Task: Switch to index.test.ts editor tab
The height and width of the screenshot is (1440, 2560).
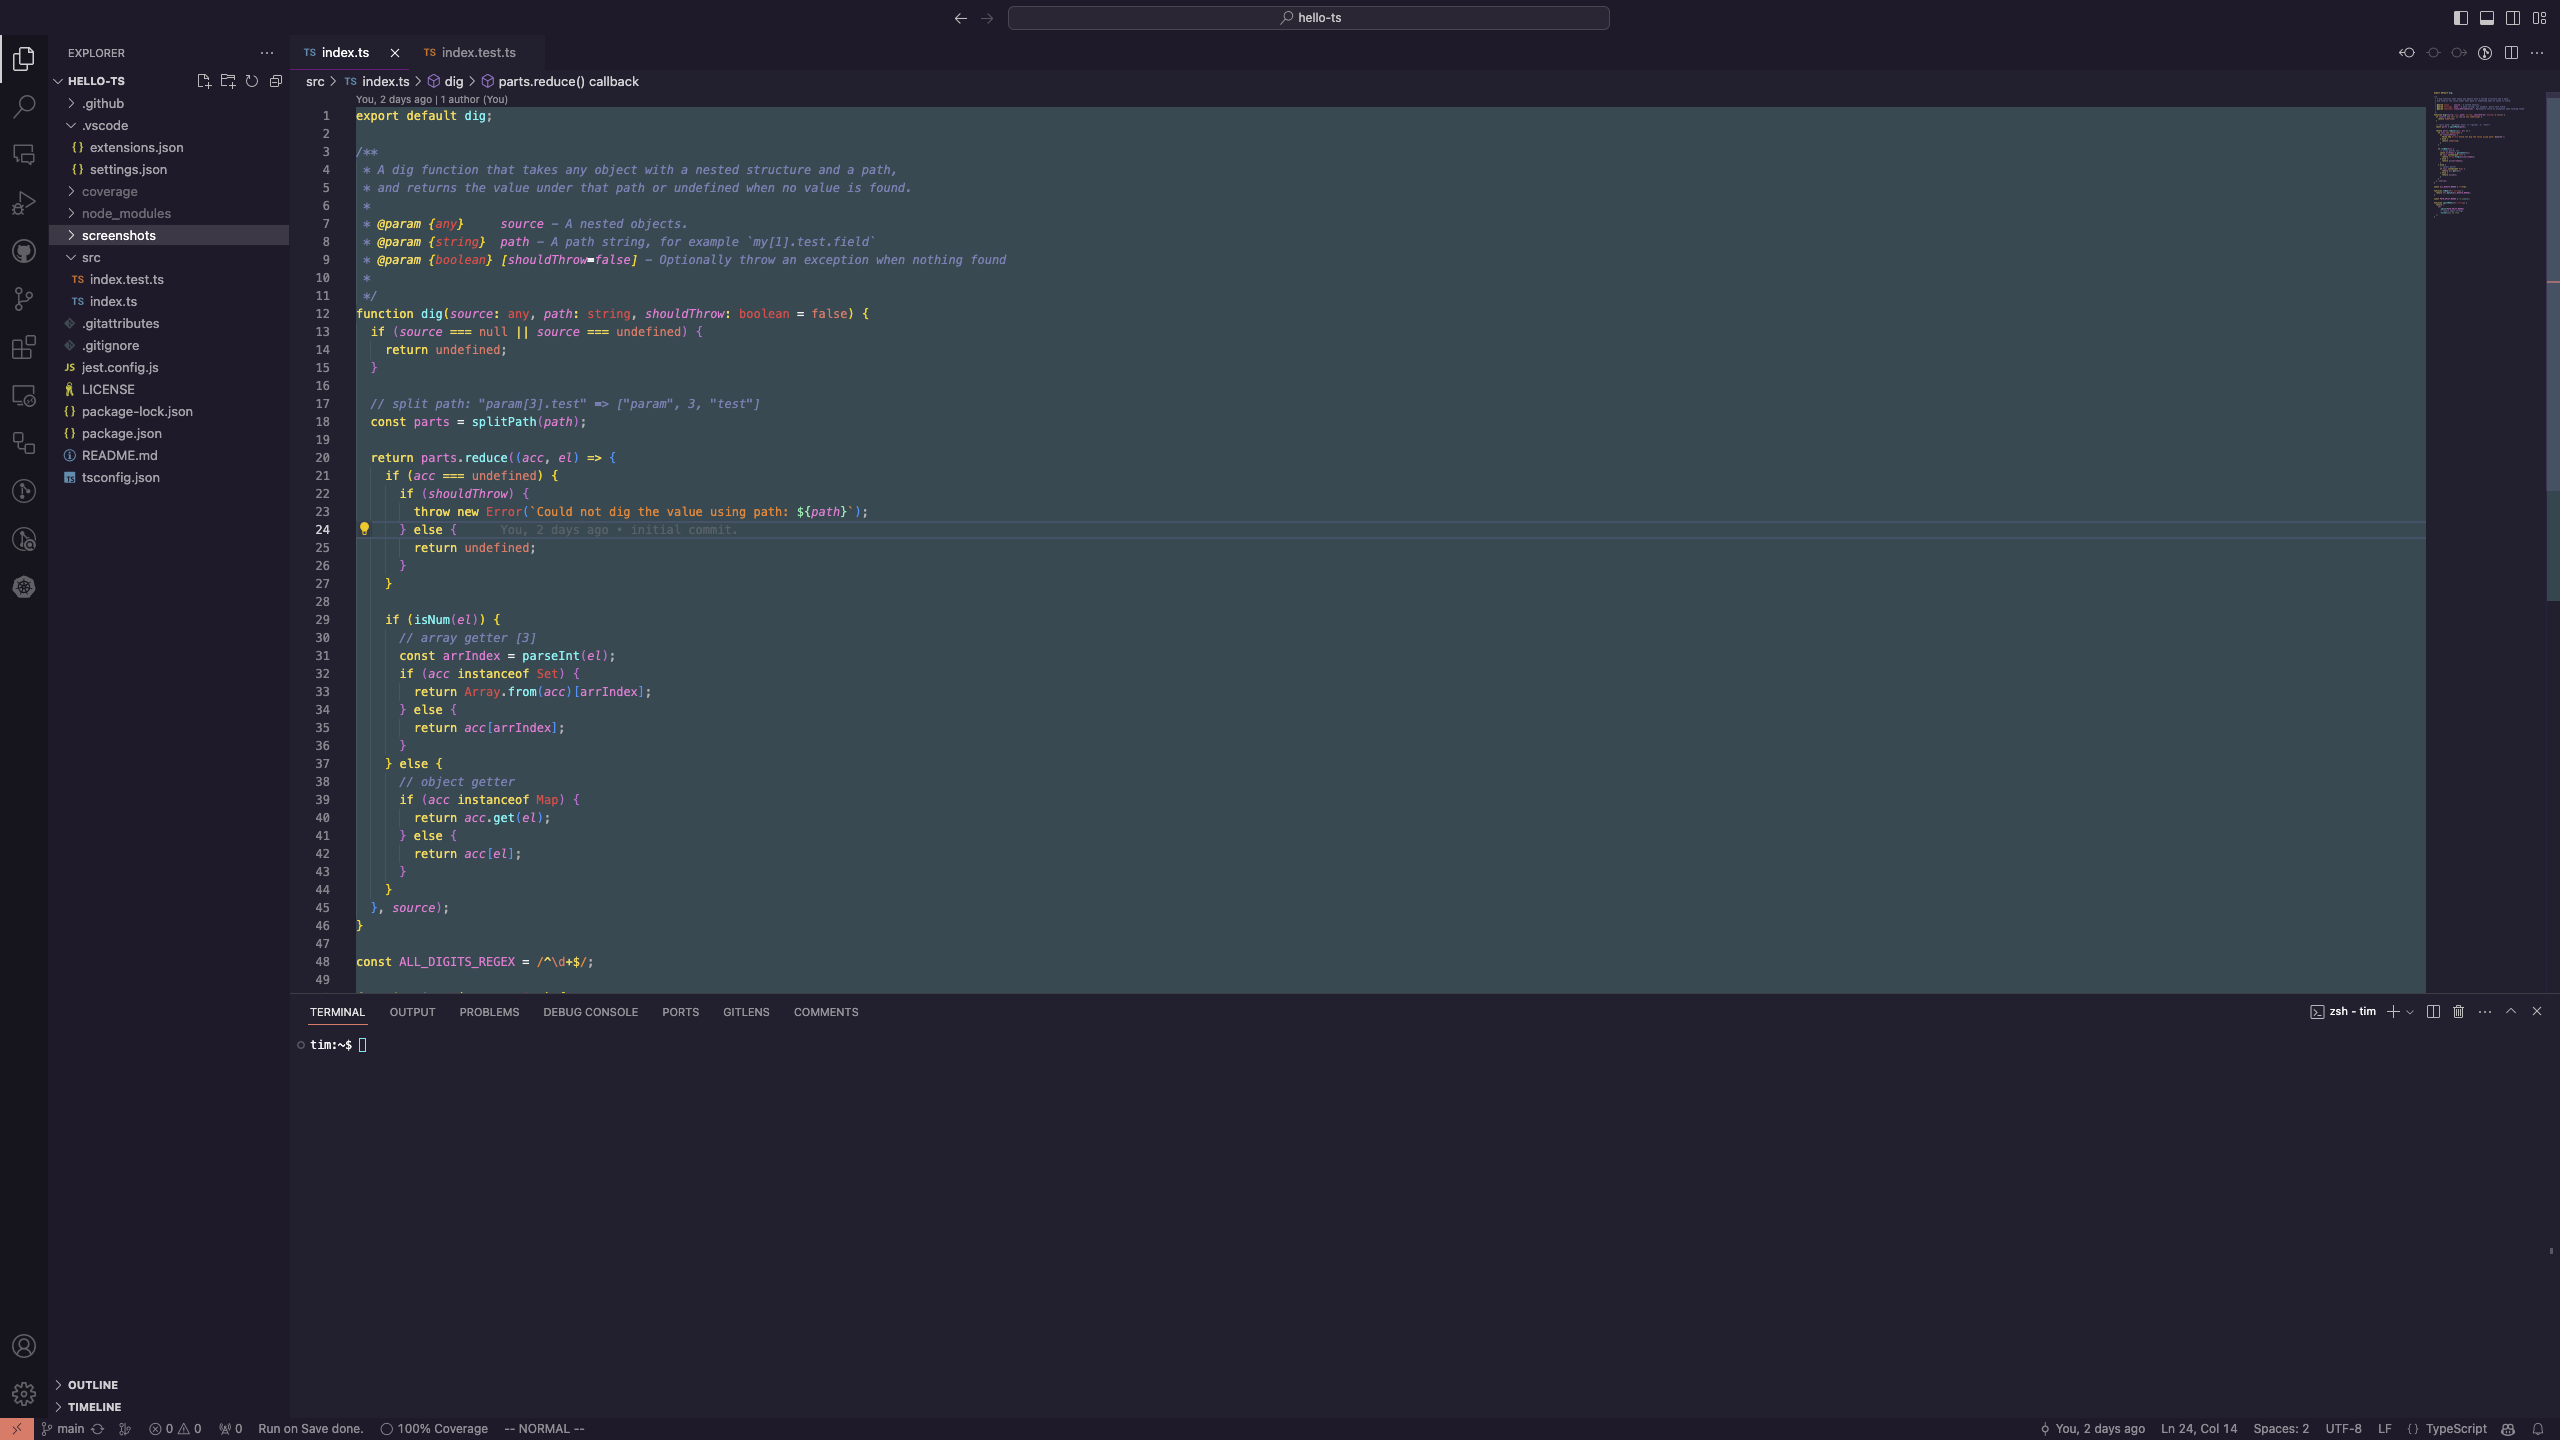Action: tap(478, 53)
